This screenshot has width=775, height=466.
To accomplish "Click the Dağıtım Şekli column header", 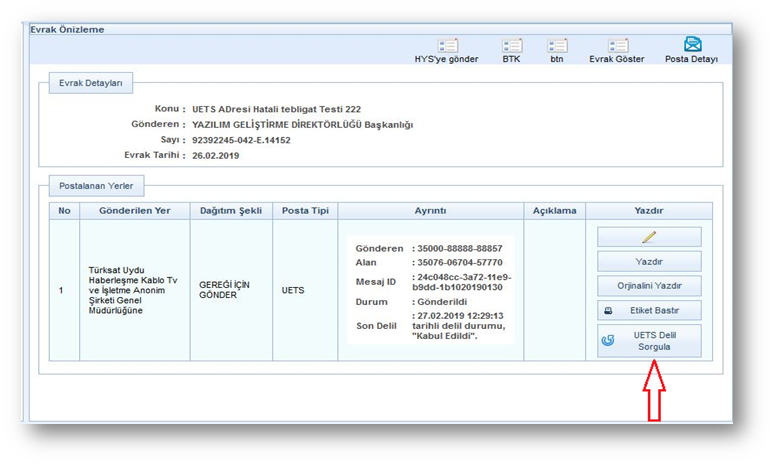I will coord(231,211).
